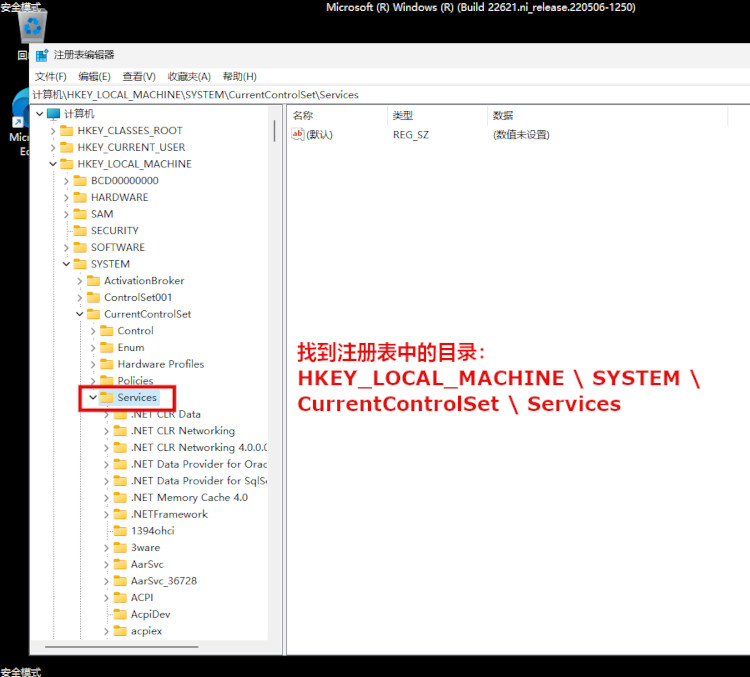
Task: Select the Enum key
Action: (x=131, y=348)
